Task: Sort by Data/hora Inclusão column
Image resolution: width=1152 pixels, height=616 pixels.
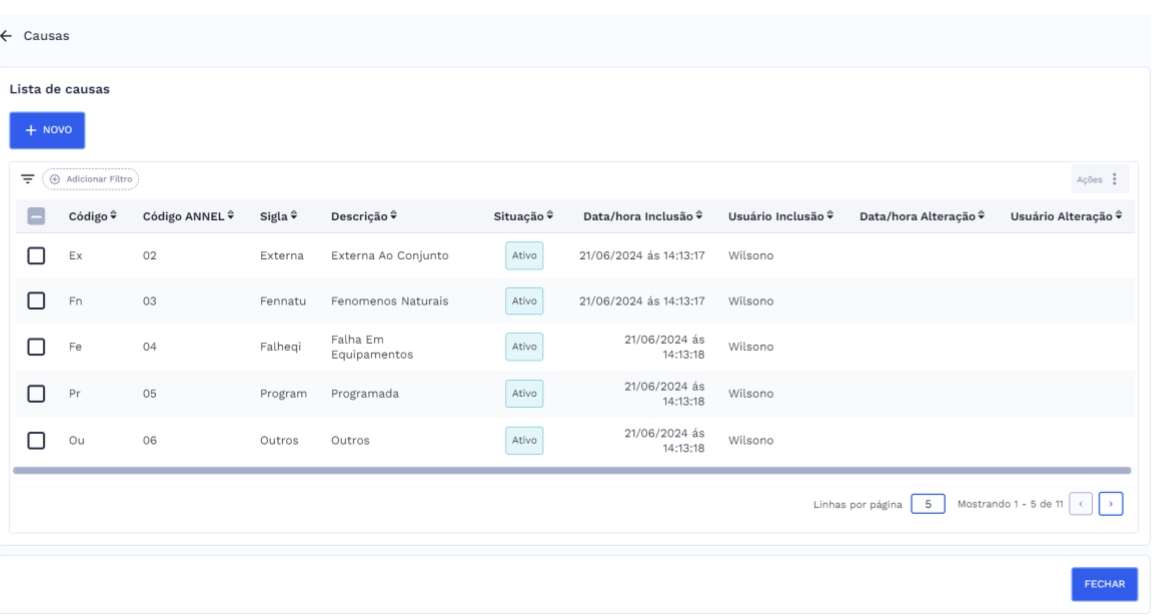Action: pyautogui.click(x=699, y=216)
